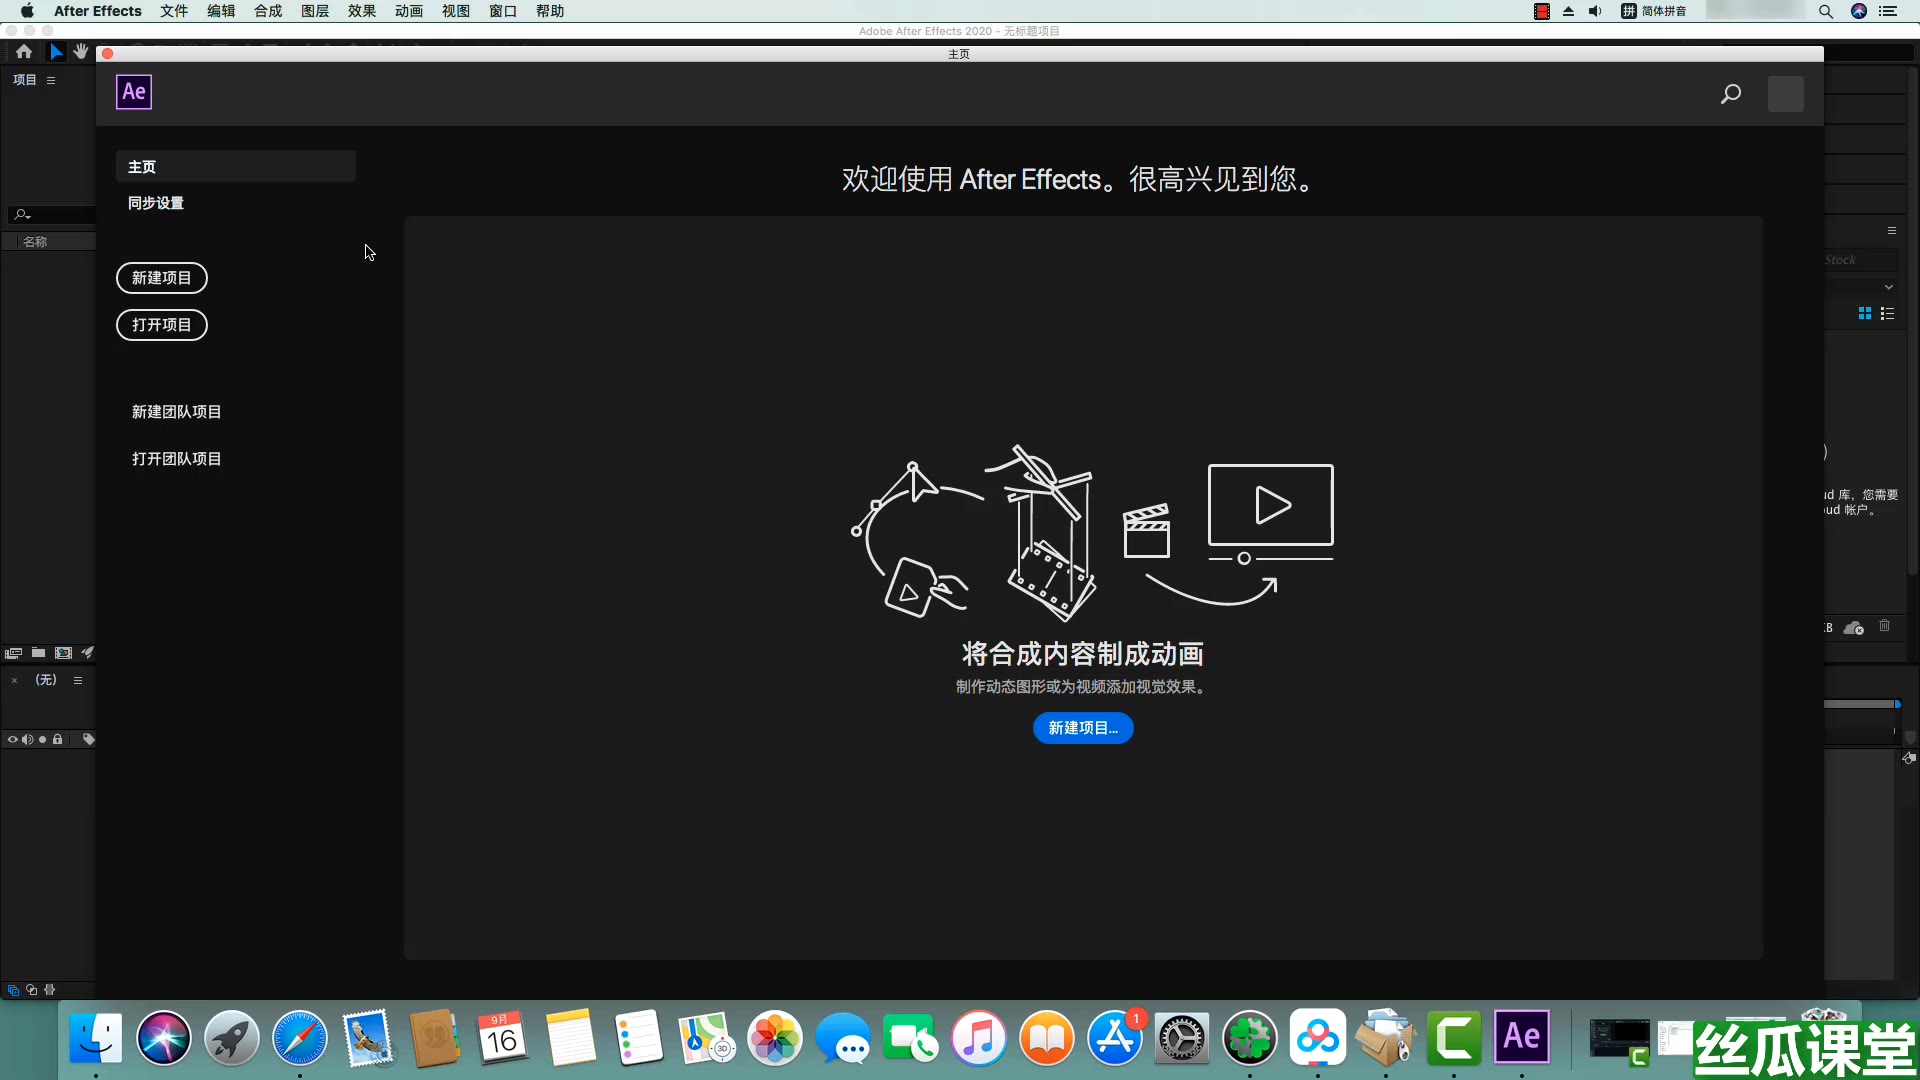This screenshot has width=1920, height=1080.
Task: Switch library to list view
Action: coord(1888,314)
